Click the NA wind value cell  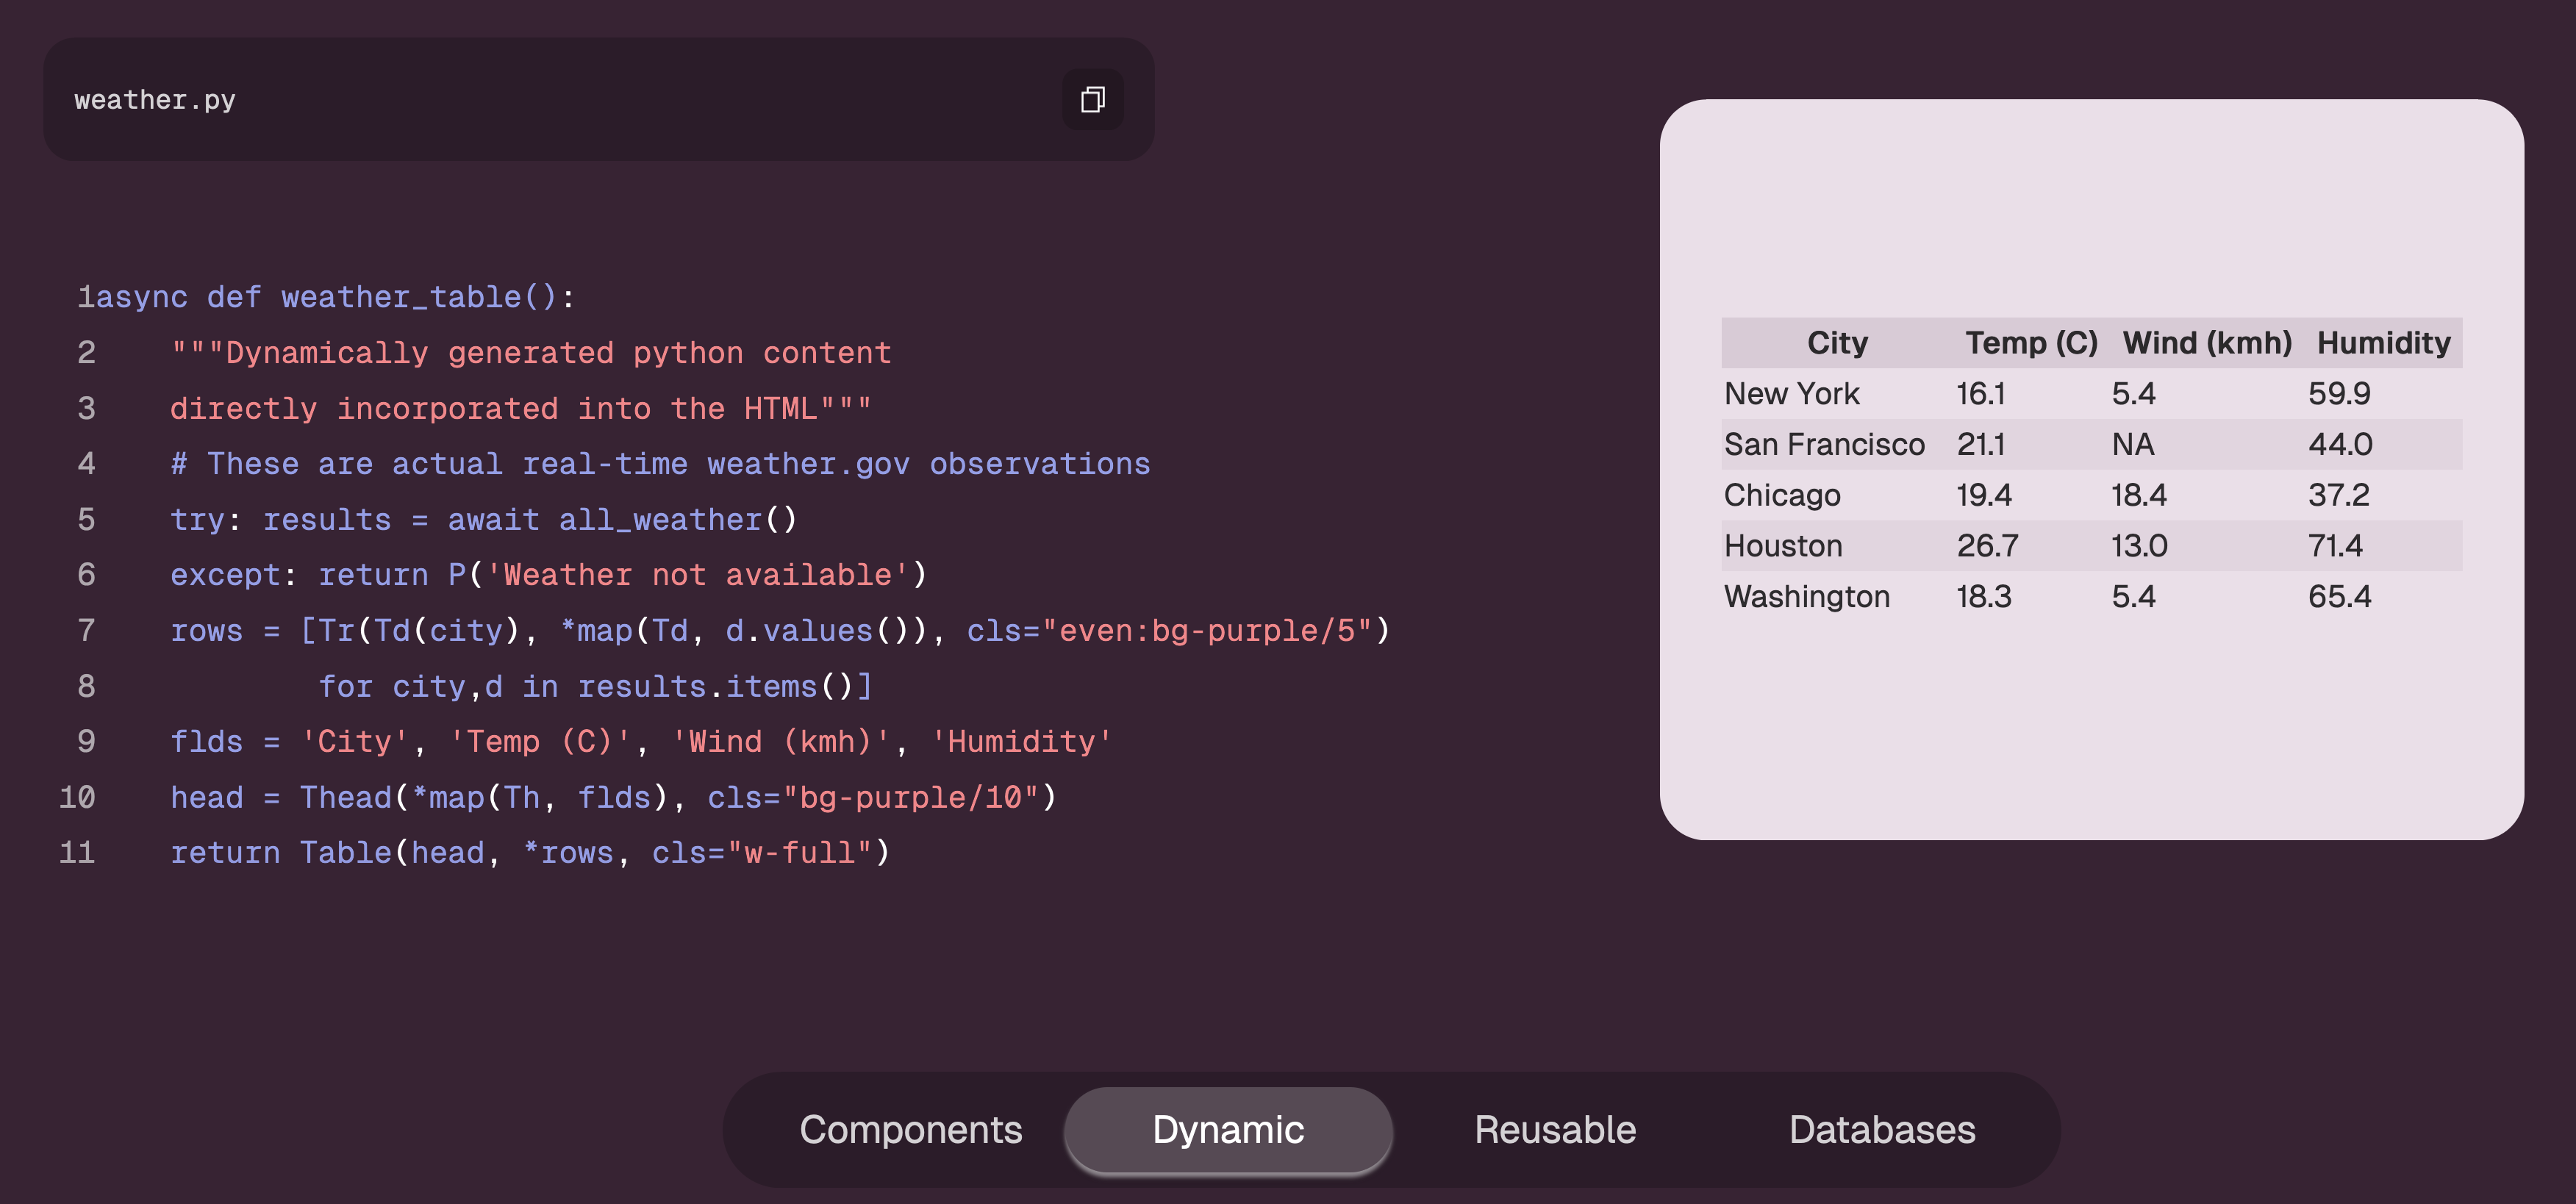2132,445
